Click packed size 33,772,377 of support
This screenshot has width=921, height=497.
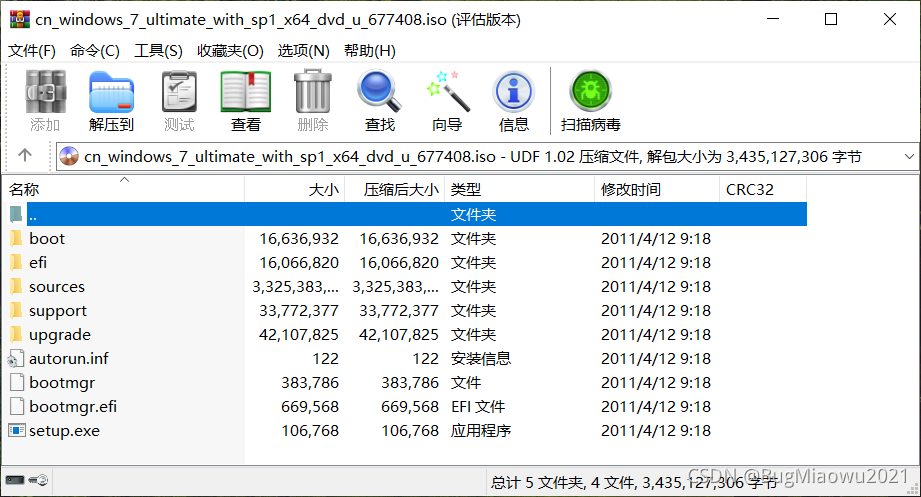pyautogui.click(x=399, y=311)
